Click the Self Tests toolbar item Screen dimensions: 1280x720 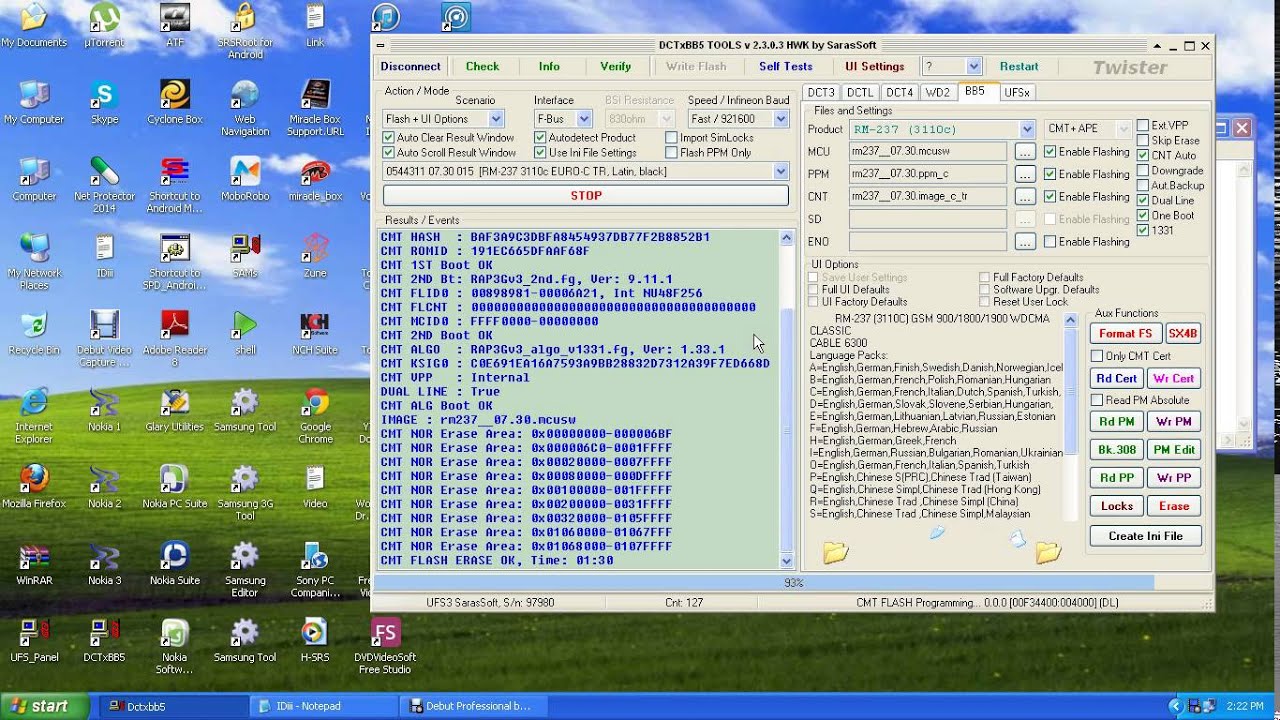point(786,67)
